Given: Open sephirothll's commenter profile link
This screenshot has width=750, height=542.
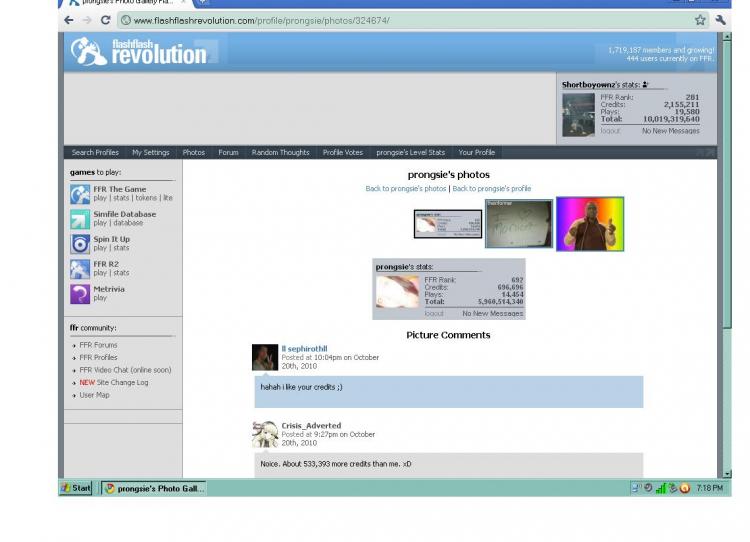Looking at the screenshot, I should pyautogui.click(x=304, y=349).
